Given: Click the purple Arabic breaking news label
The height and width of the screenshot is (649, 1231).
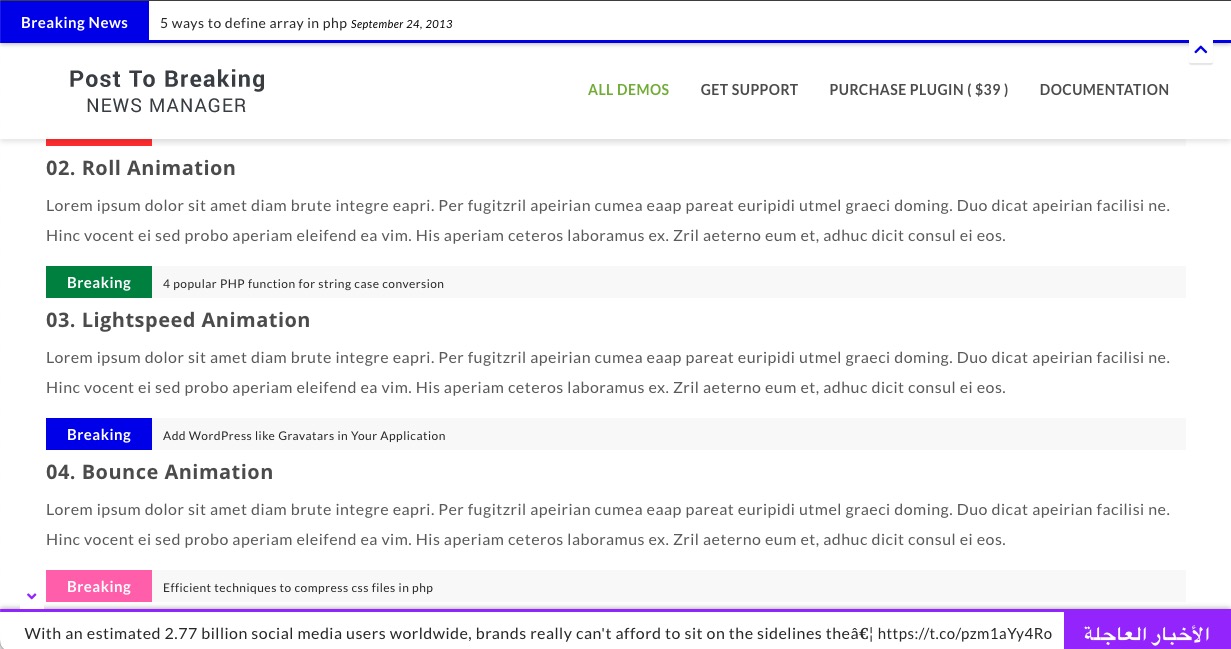Looking at the screenshot, I should 1147,631.
